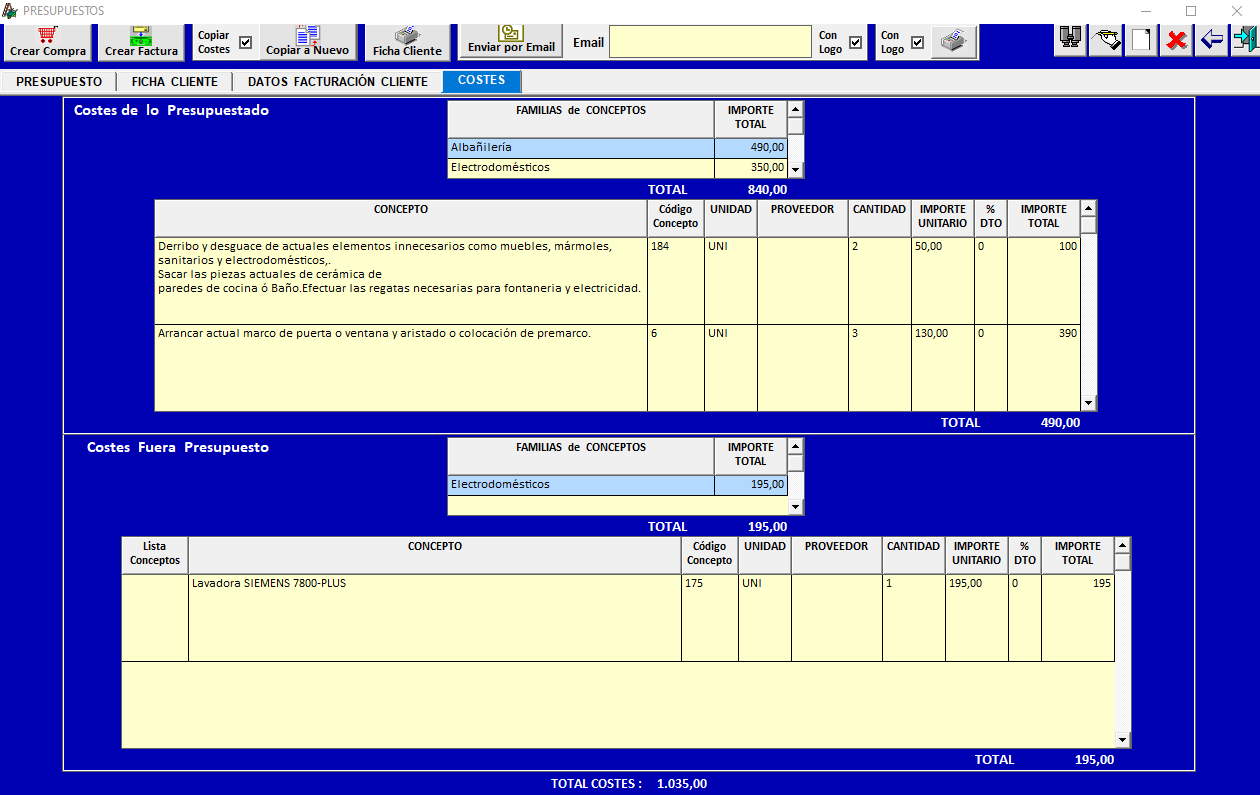Click the binoculars search icon
This screenshot has width=1260, height=795.
pyautogui.click(x=1072, y=41)
